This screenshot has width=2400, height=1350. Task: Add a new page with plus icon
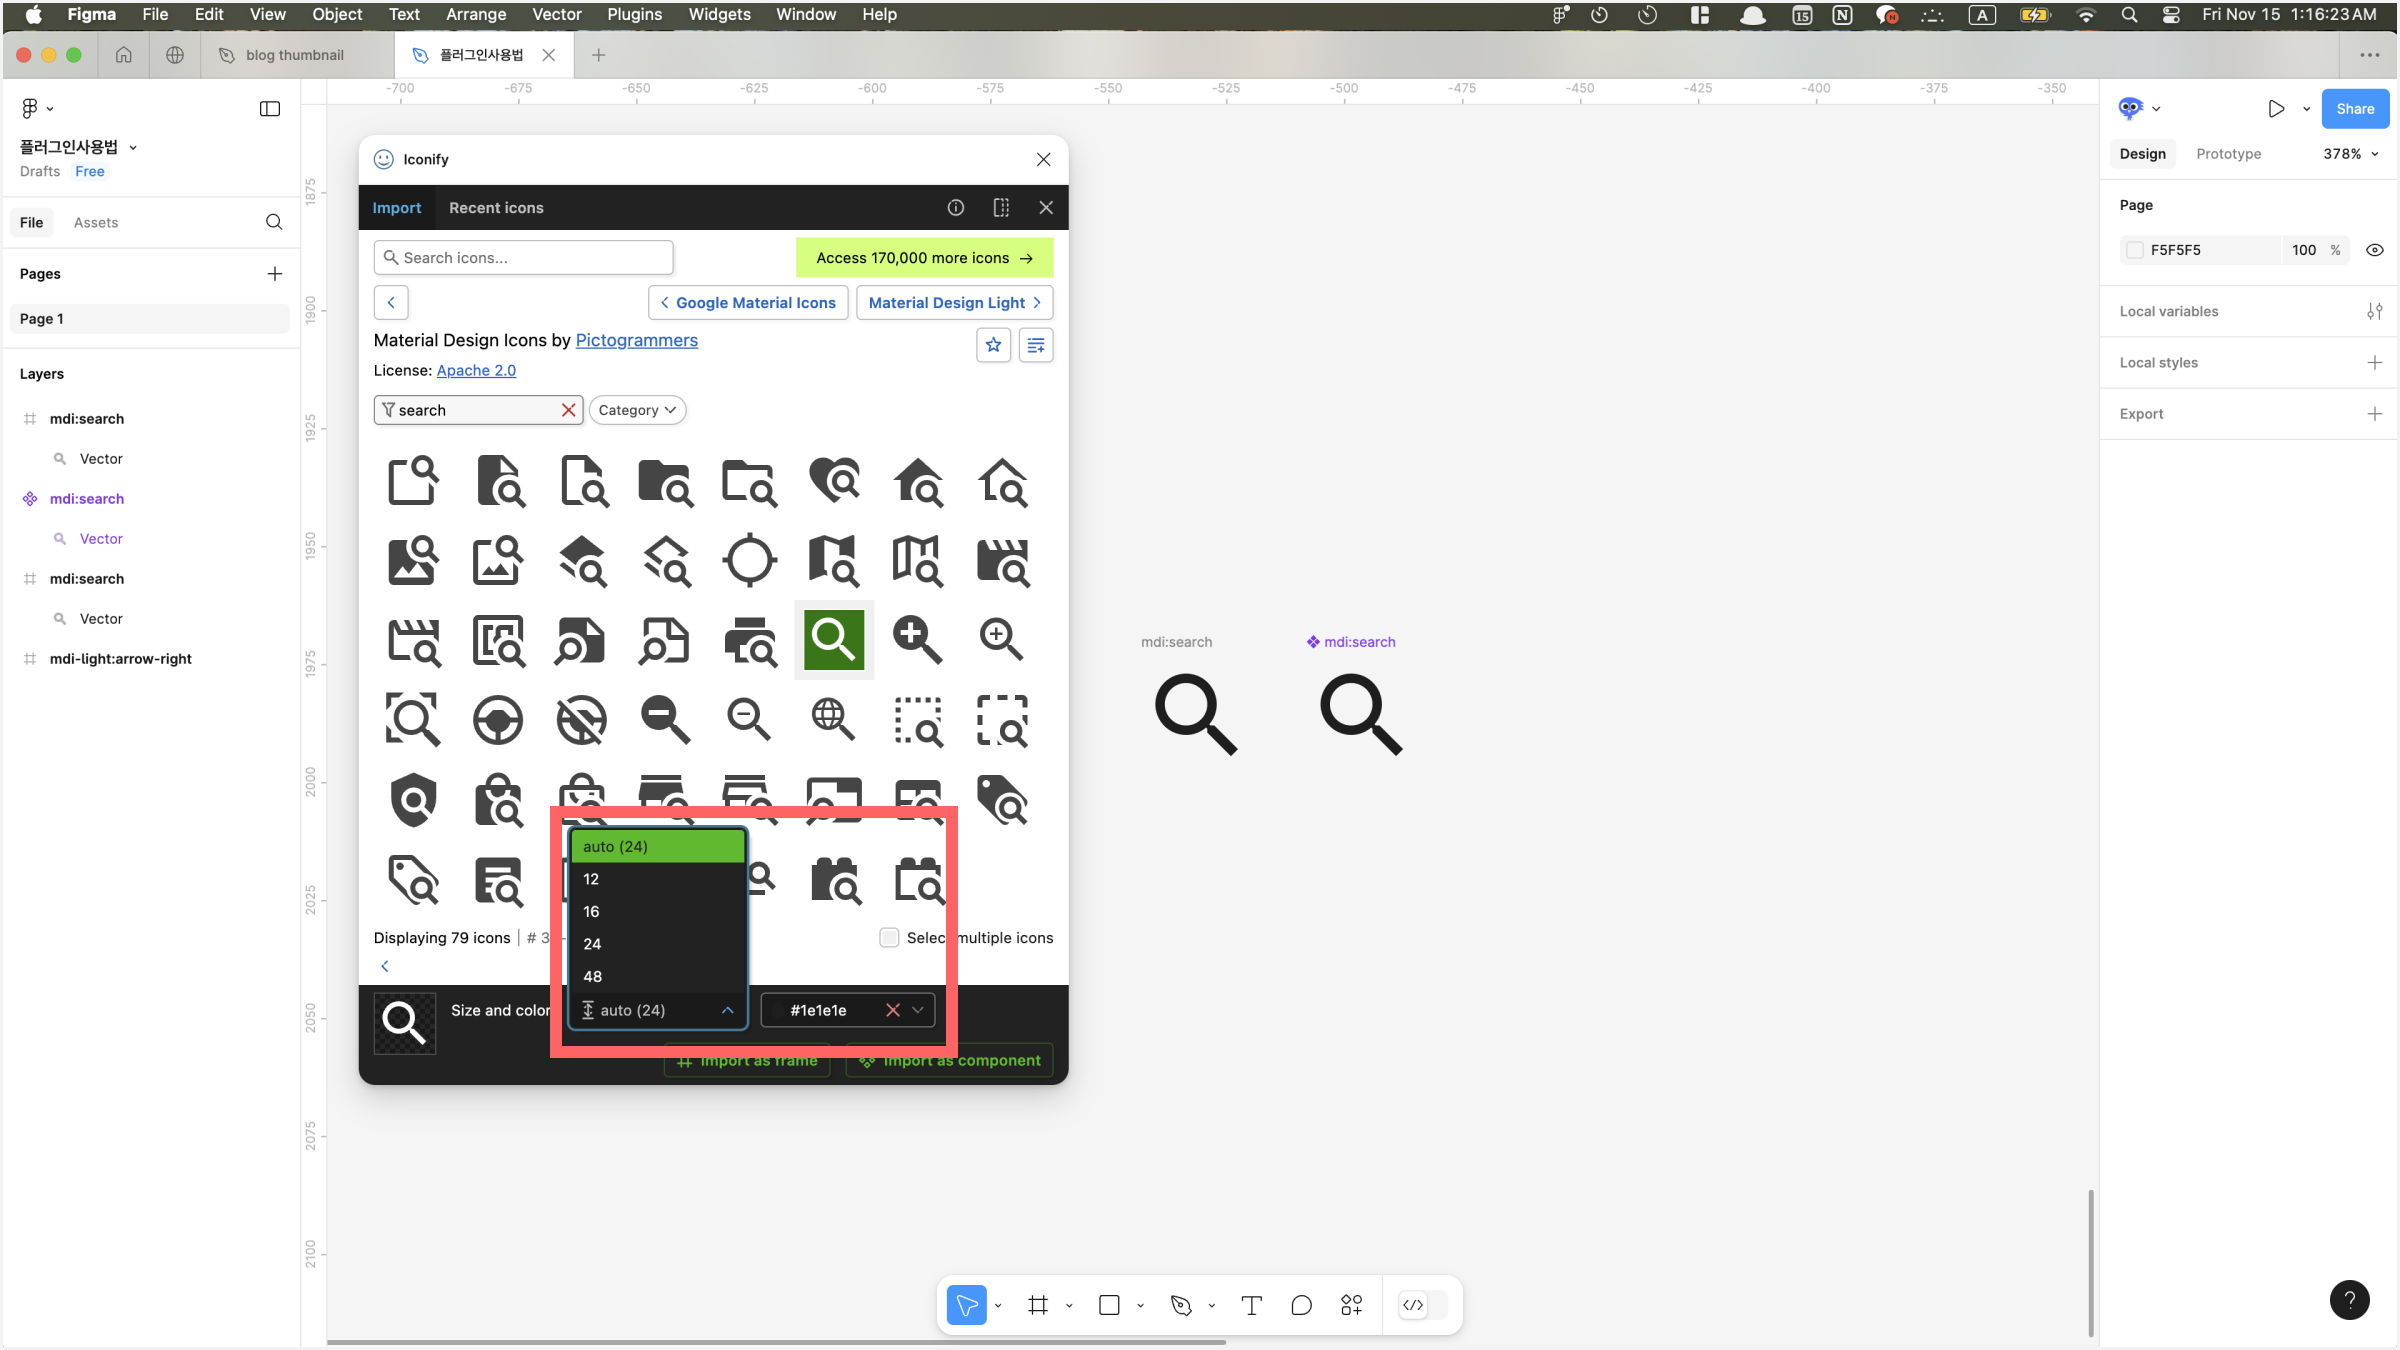(275, 274)
